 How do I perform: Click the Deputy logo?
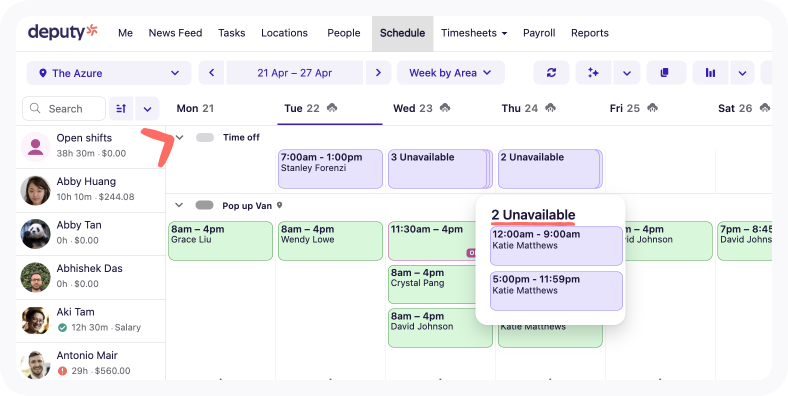(62, 32)
